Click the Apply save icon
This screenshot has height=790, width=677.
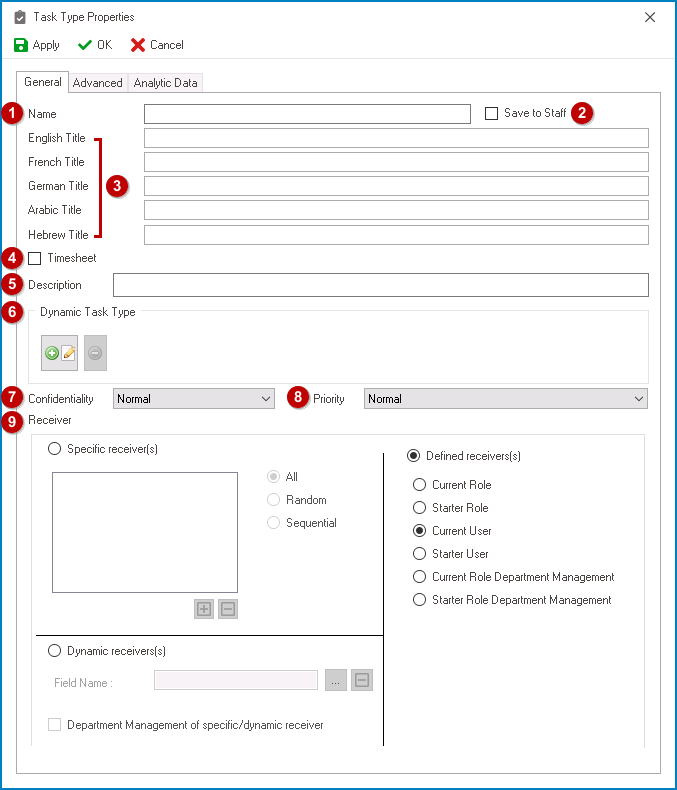click(21, 45)
